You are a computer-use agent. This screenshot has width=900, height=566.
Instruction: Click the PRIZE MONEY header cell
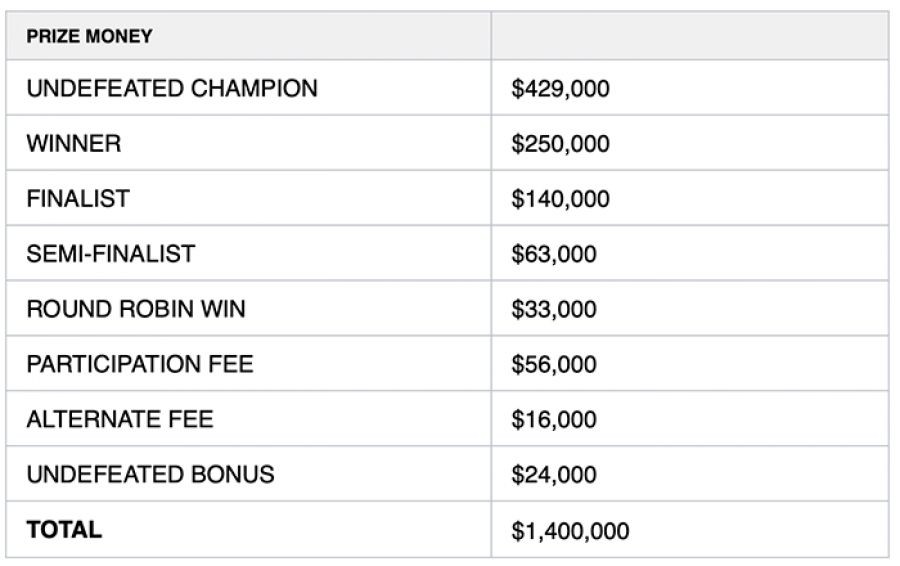[x=90, y=36]
